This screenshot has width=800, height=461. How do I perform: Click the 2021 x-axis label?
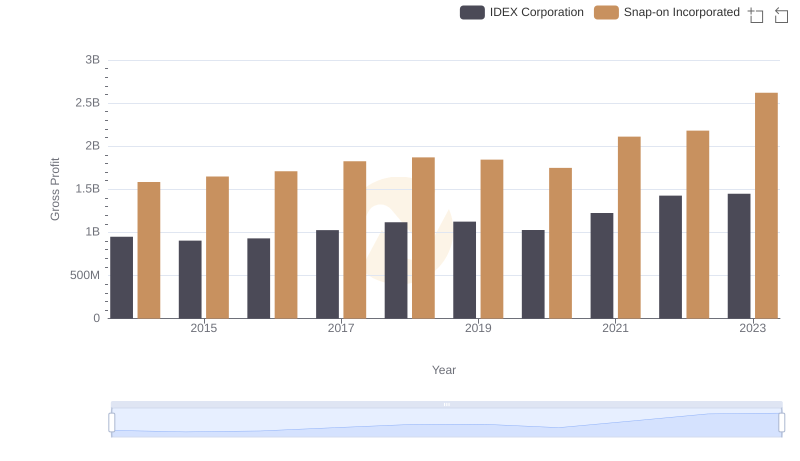[x=615, y=328]
